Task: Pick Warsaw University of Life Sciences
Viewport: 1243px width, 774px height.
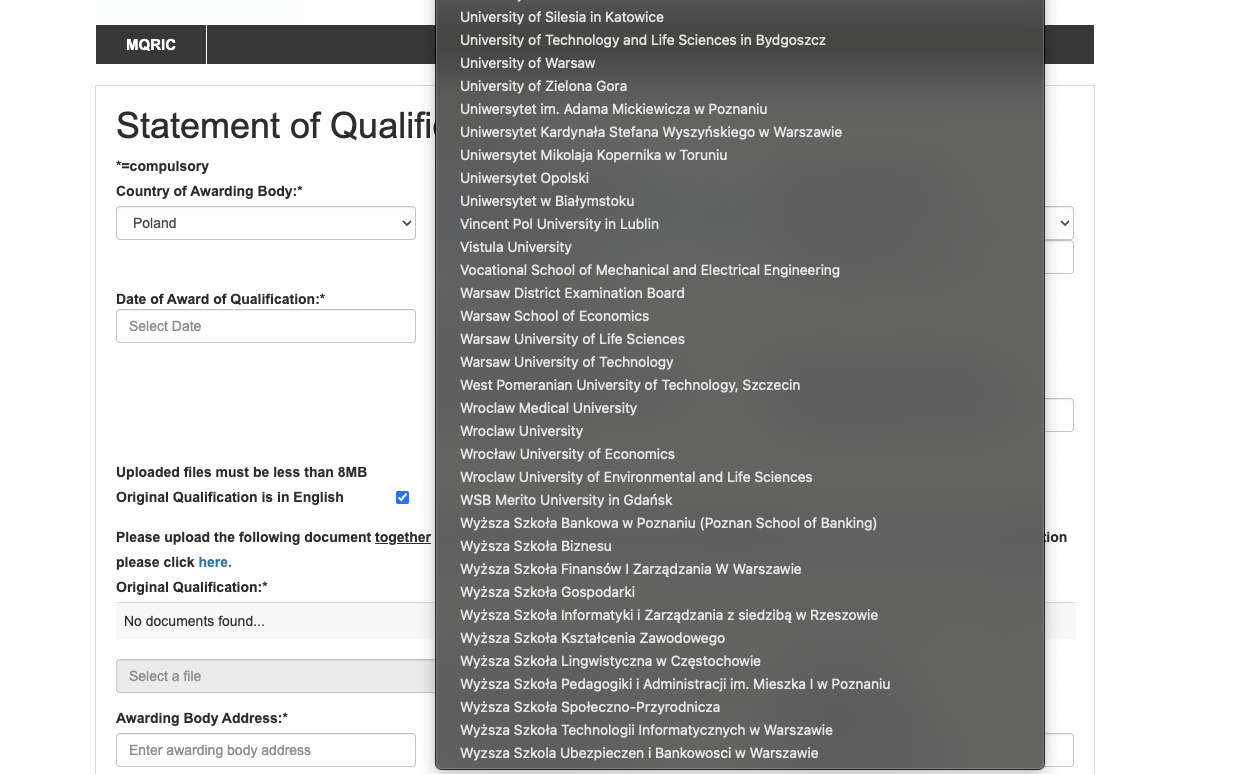Action: [740, 339]
